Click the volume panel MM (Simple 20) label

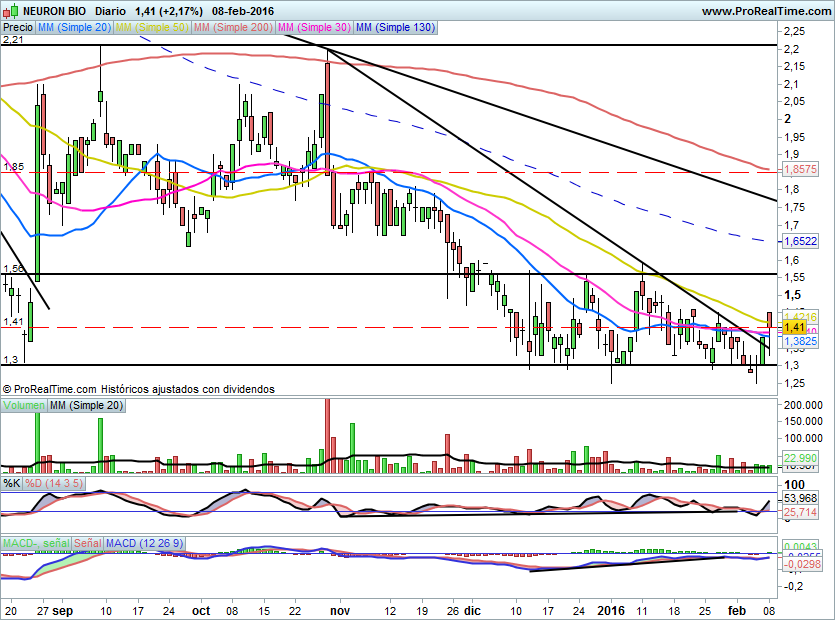tap(88, 405)
